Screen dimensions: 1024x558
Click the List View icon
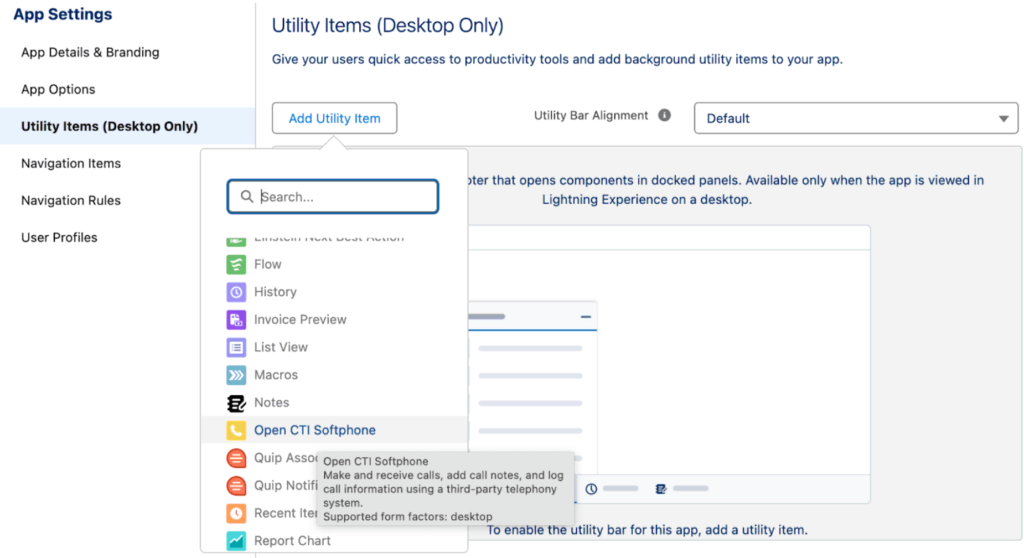tap(236, 348)
